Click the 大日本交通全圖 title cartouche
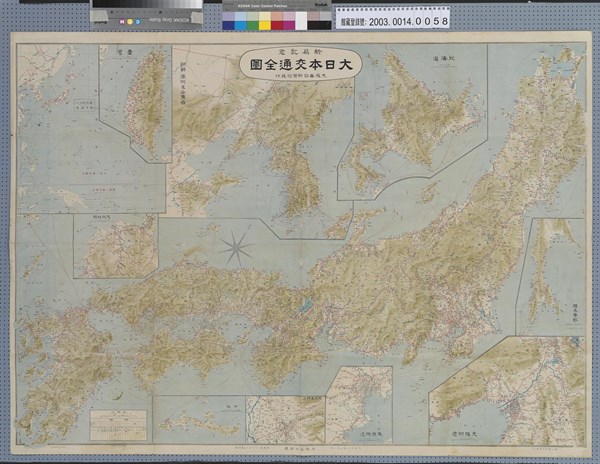Screen dimensions: 600x464 [300, 66]
